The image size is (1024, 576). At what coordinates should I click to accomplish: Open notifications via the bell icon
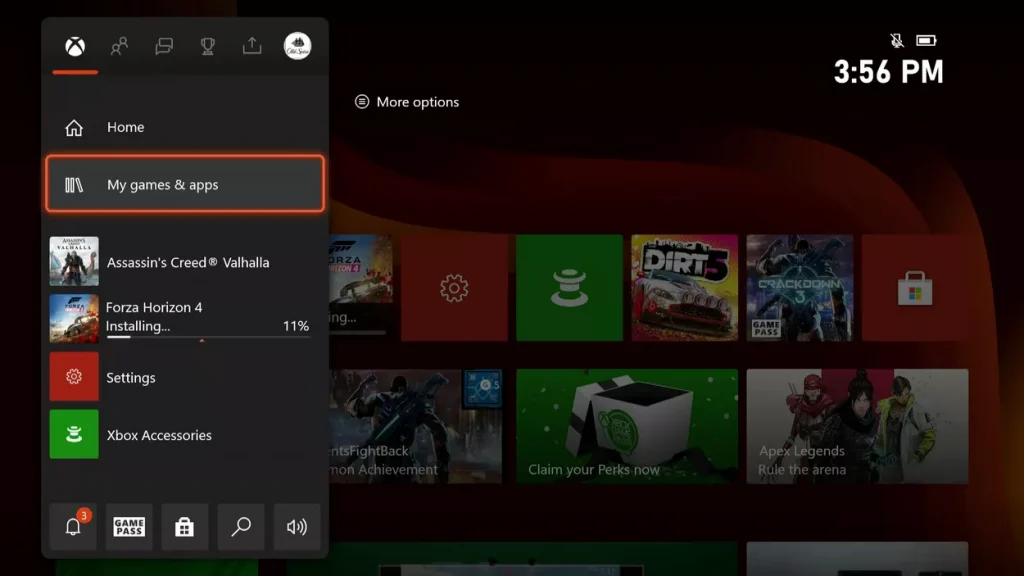tap(73, 527)
